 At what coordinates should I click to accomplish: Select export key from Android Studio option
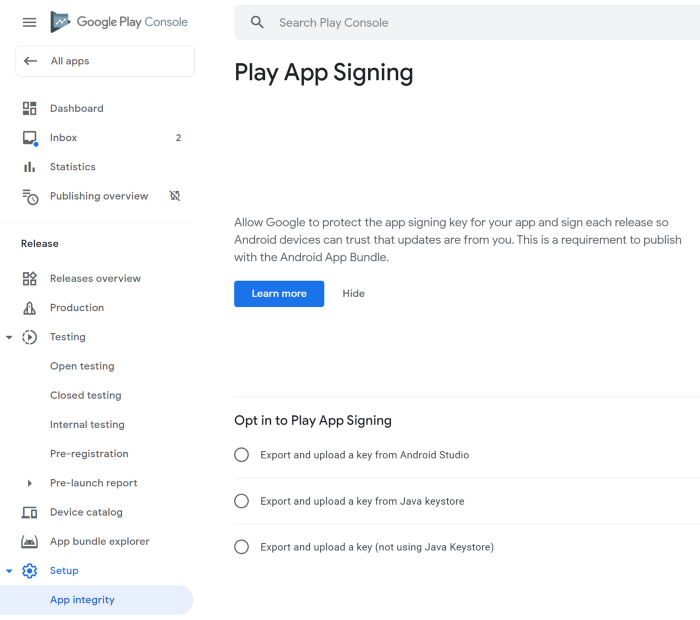click(x=242, y=455)
